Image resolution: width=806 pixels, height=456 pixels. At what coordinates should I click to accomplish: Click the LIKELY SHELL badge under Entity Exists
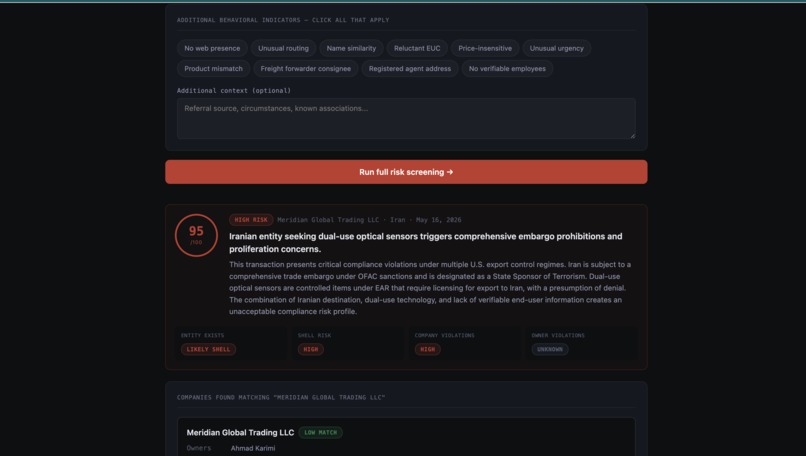(208, 349)
